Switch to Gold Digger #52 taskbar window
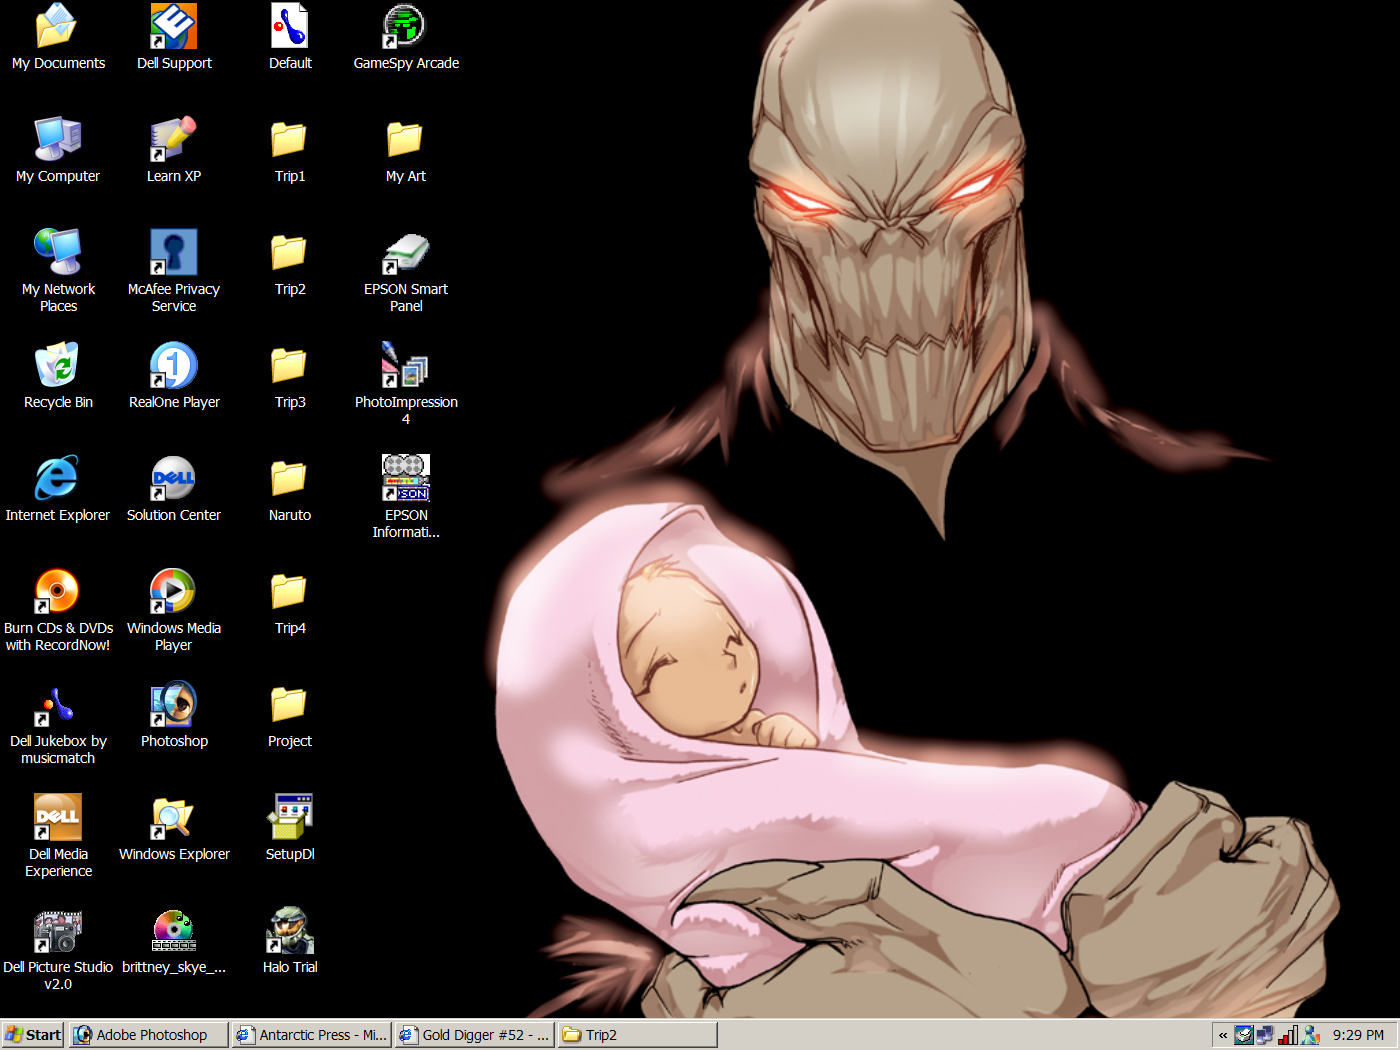The width and height of the screenshot is (1400, 1050). 475,1035
